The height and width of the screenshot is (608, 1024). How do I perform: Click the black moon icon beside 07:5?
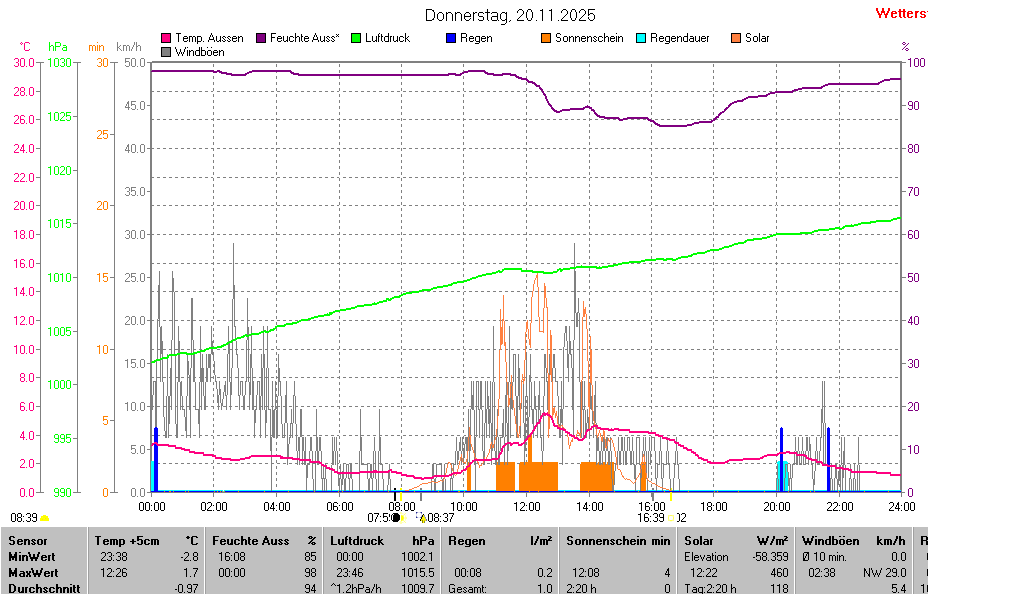point(396,517)
